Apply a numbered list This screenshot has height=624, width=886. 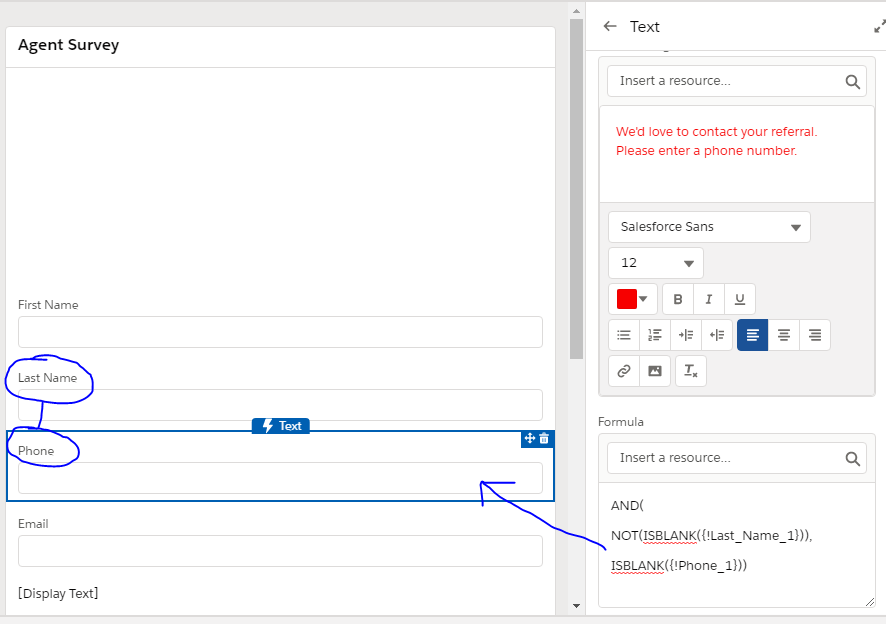click(x=655, y=335)
